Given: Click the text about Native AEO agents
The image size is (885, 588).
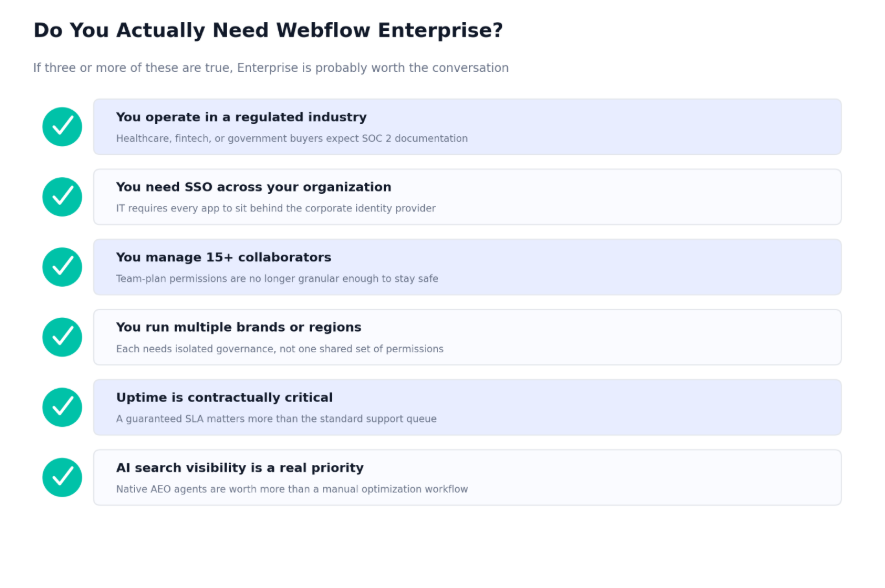Looking at the screenshot, I should 292,489.
